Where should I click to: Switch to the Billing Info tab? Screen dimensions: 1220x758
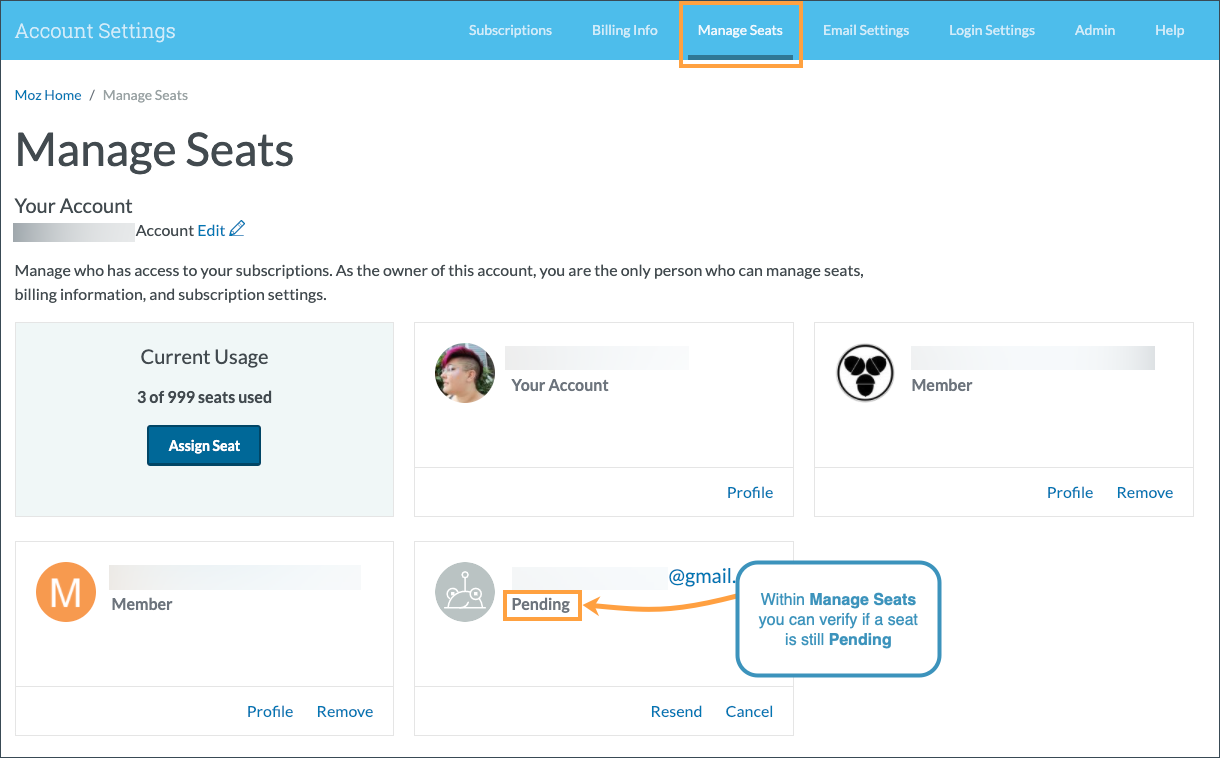(624, 30)
